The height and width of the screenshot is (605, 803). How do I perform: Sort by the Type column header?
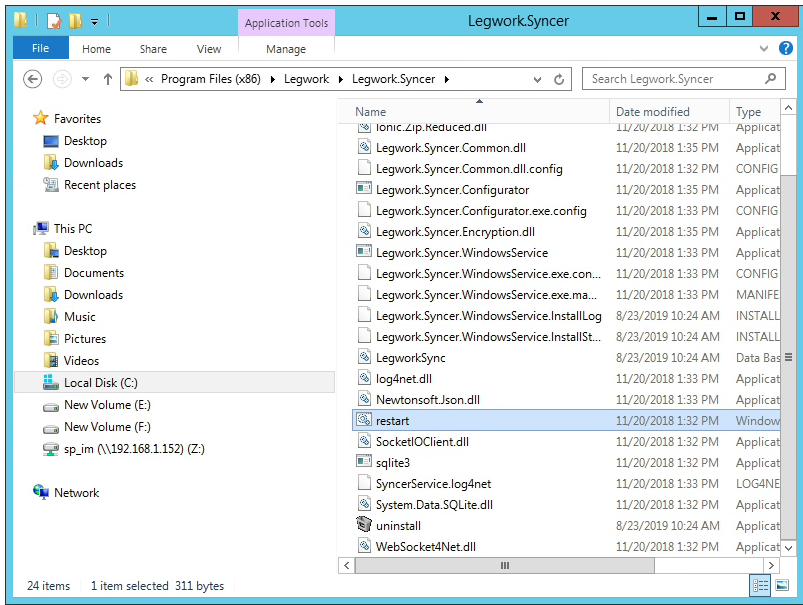pos(748,112)
